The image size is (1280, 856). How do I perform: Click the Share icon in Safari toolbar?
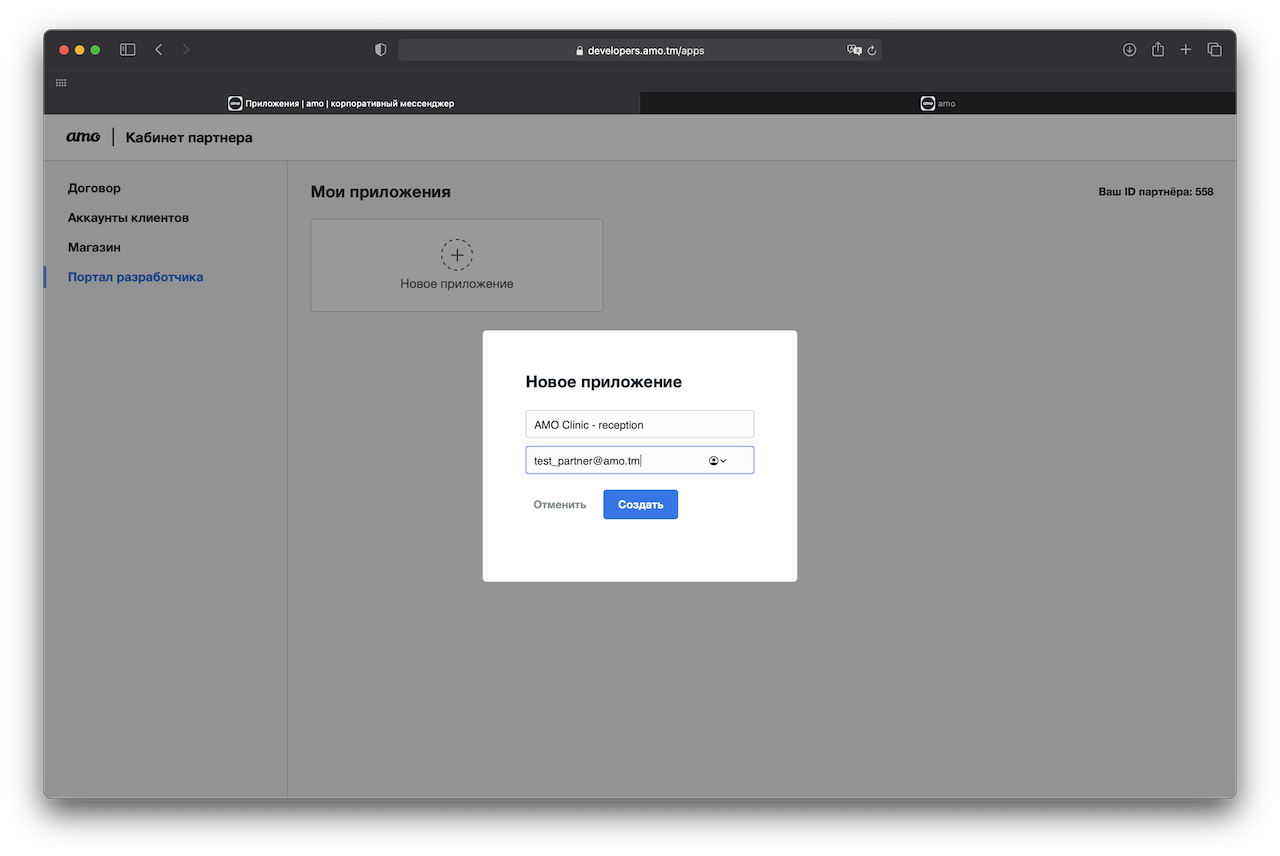pos(1157,50)
